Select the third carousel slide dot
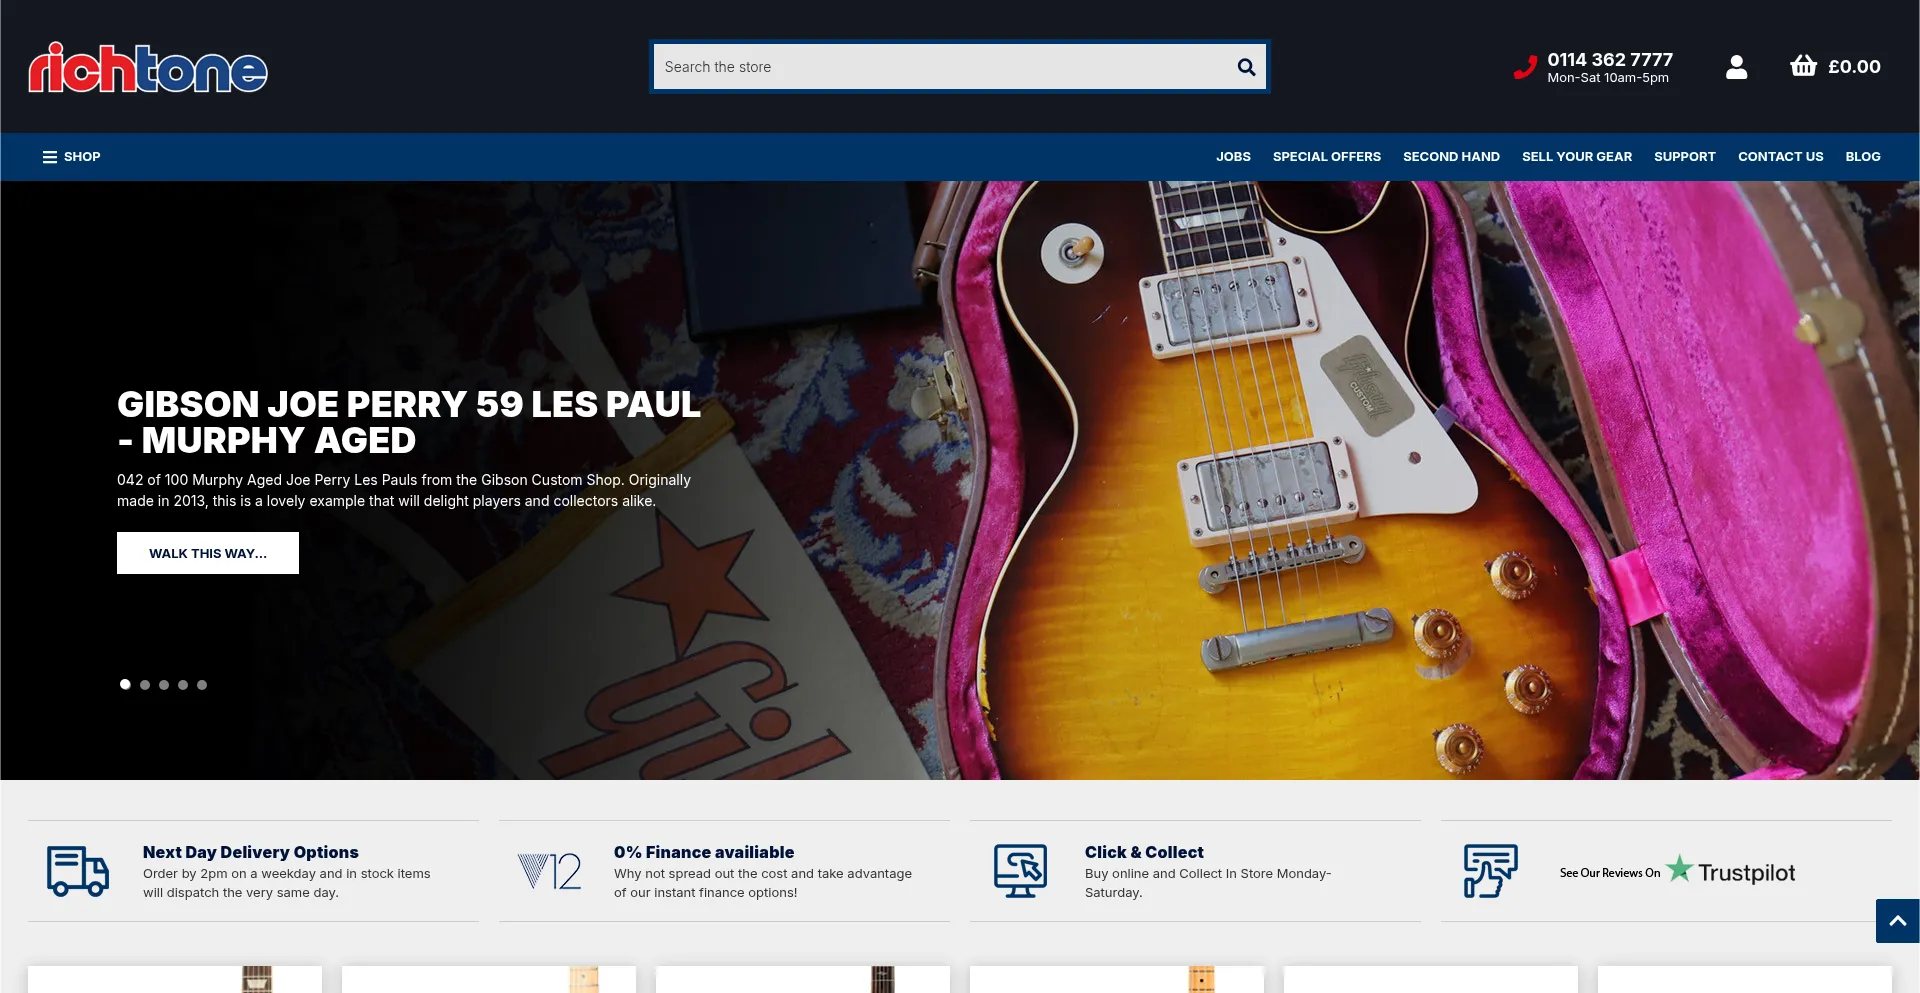The image size is (1920, 993). click(164, 685)
